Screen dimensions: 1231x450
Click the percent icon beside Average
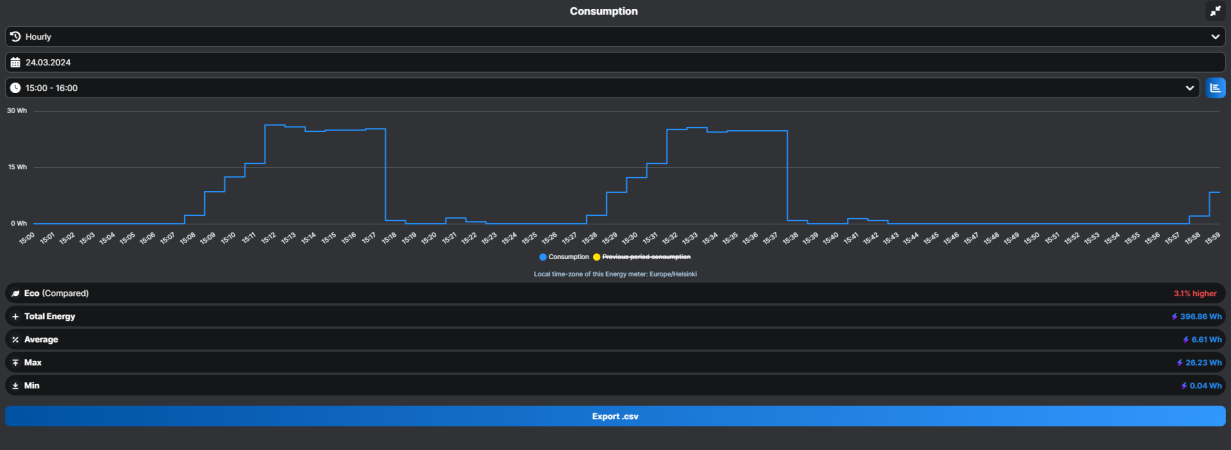[15, 340]
